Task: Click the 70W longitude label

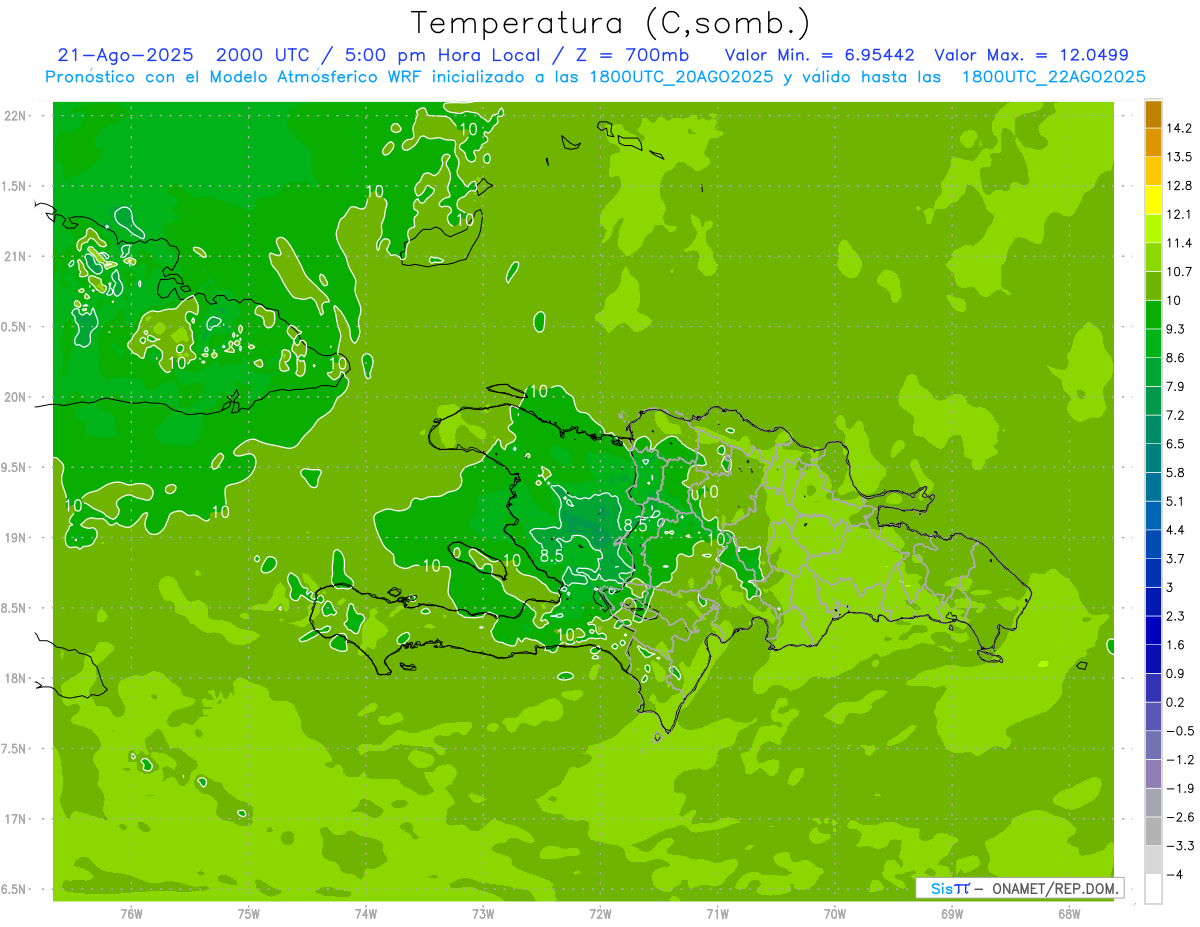Action: click(835, 914)
